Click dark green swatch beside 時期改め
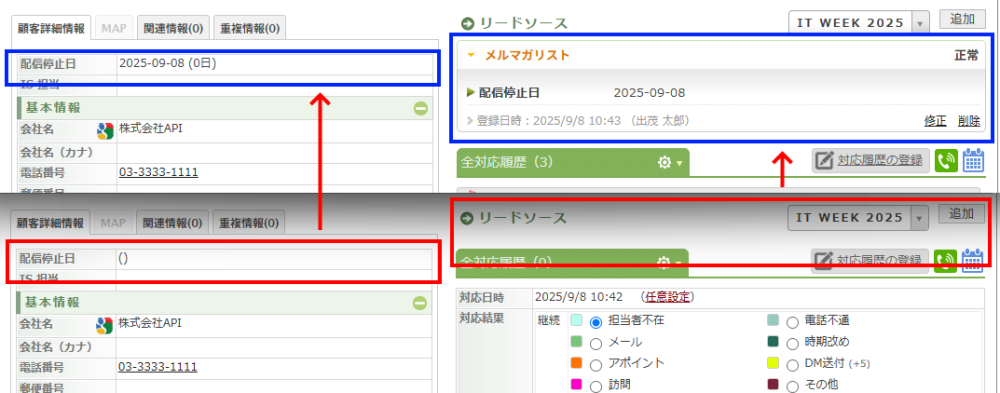The image size is (1000, 393). click(x=773, y=342)
